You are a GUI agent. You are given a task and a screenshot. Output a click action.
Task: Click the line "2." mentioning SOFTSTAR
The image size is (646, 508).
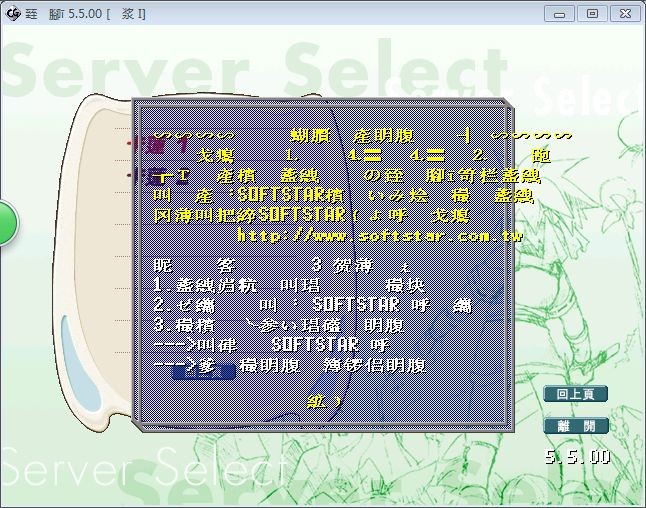coord(312,305)
